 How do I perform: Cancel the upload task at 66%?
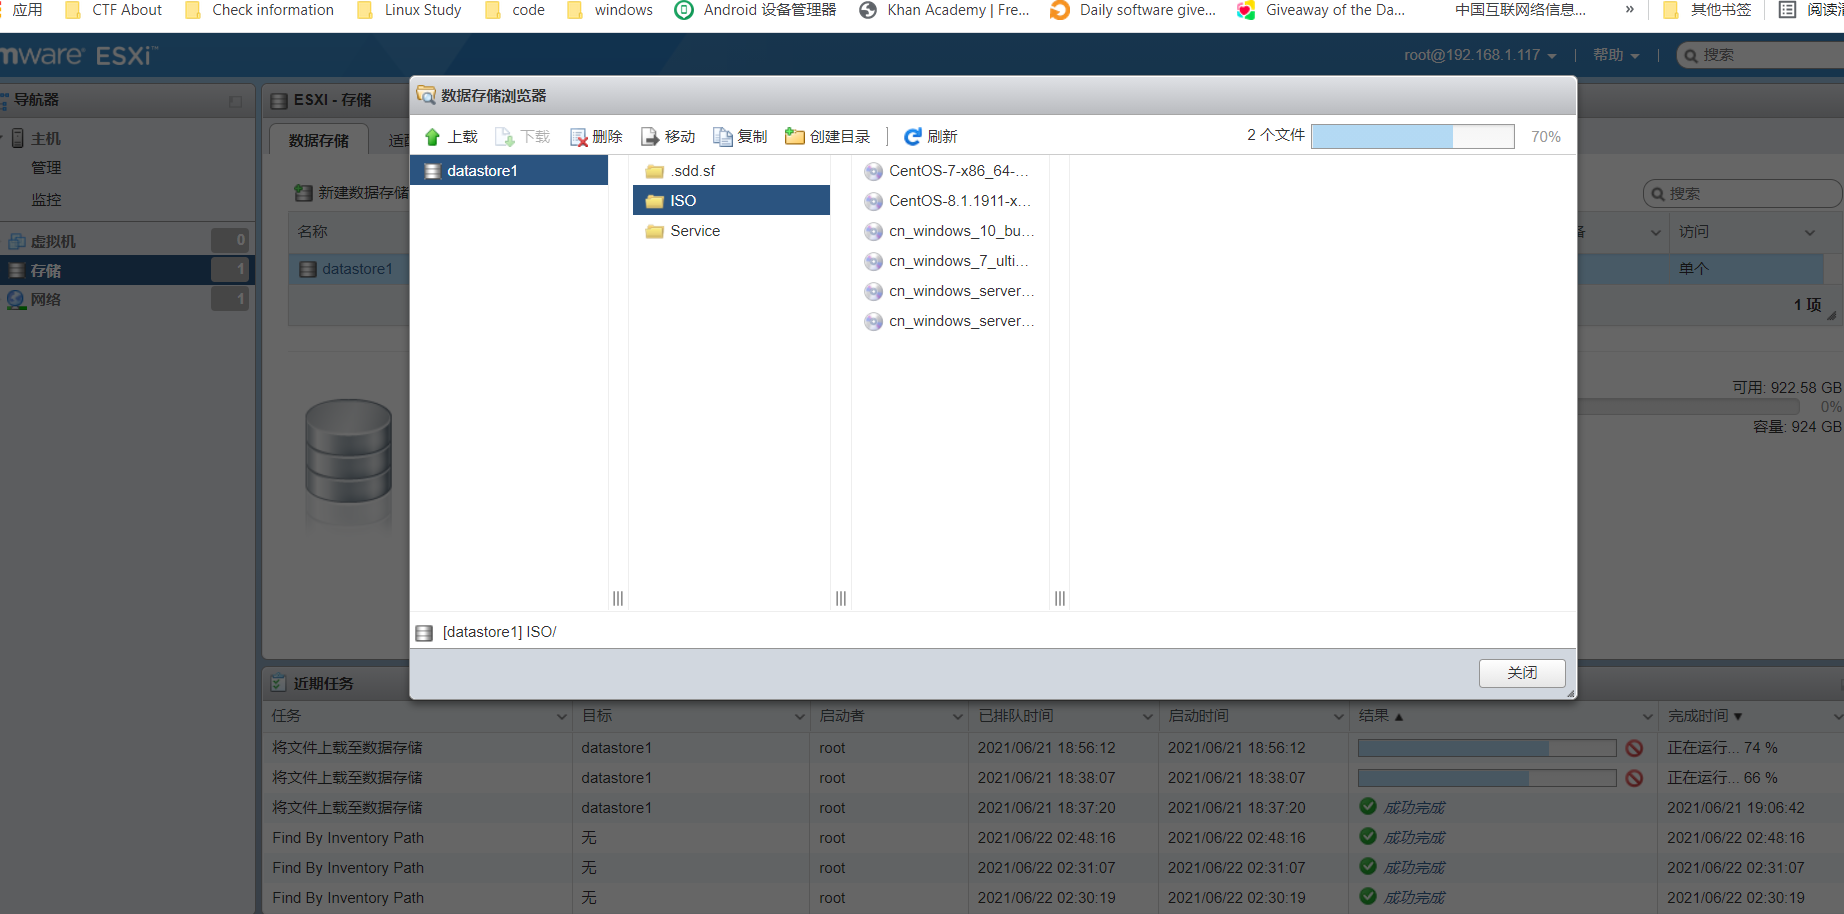(x=1634, y=778)
